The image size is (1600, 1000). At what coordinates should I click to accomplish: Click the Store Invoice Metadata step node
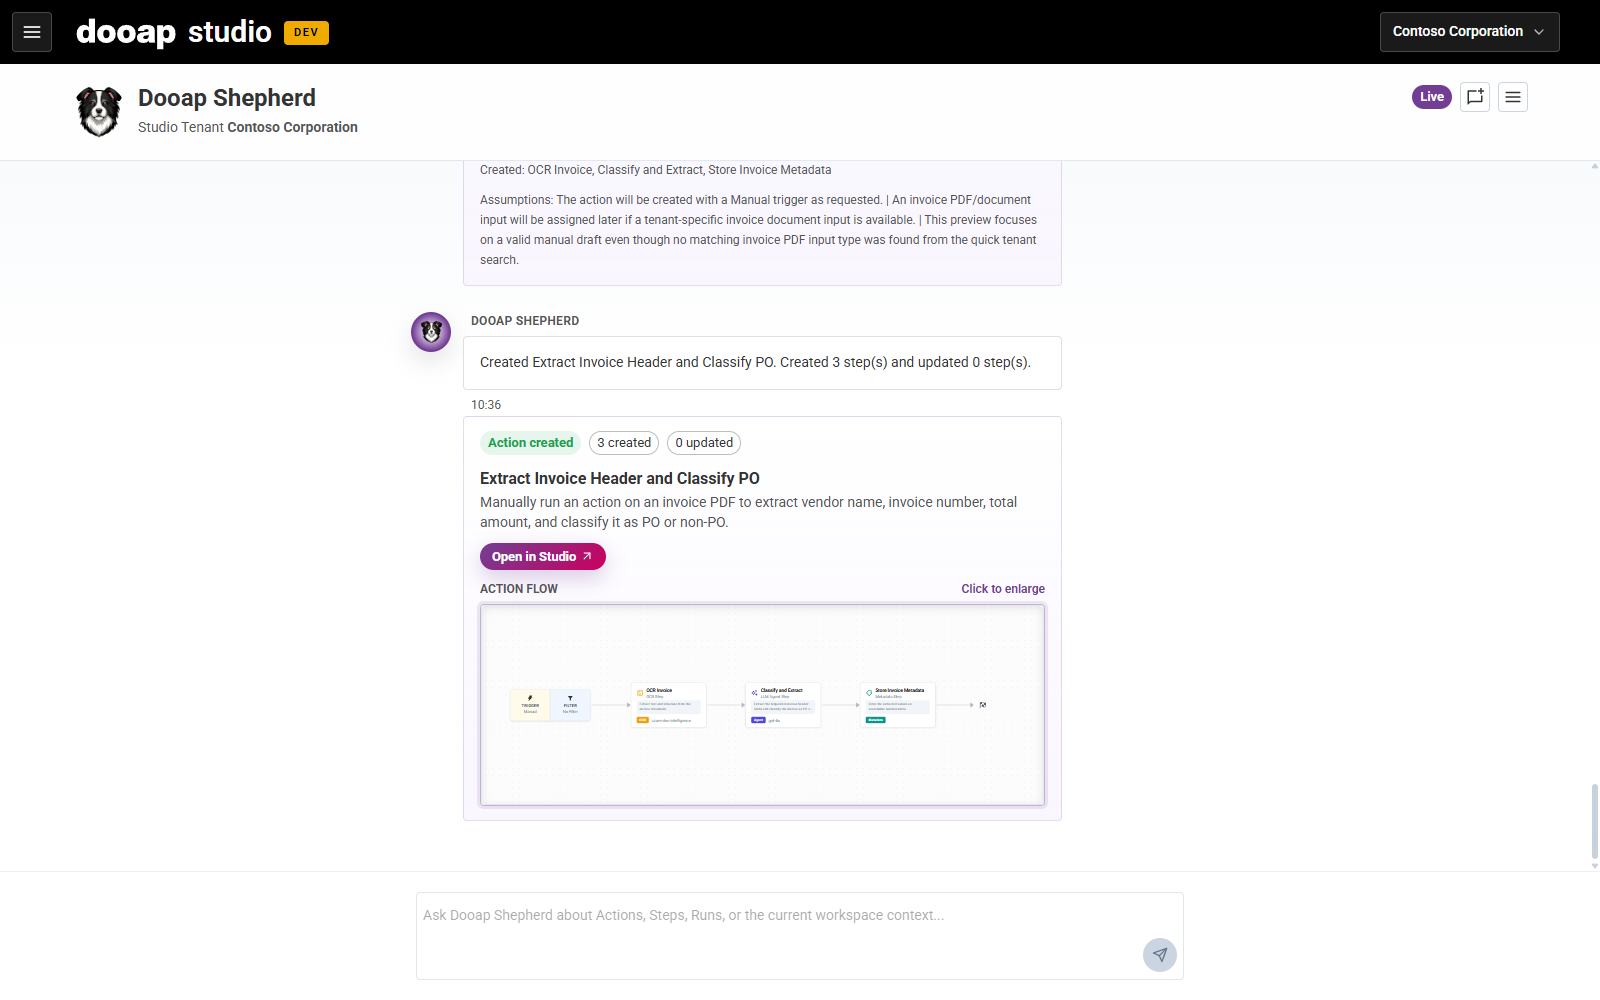[x=898, y=705]
